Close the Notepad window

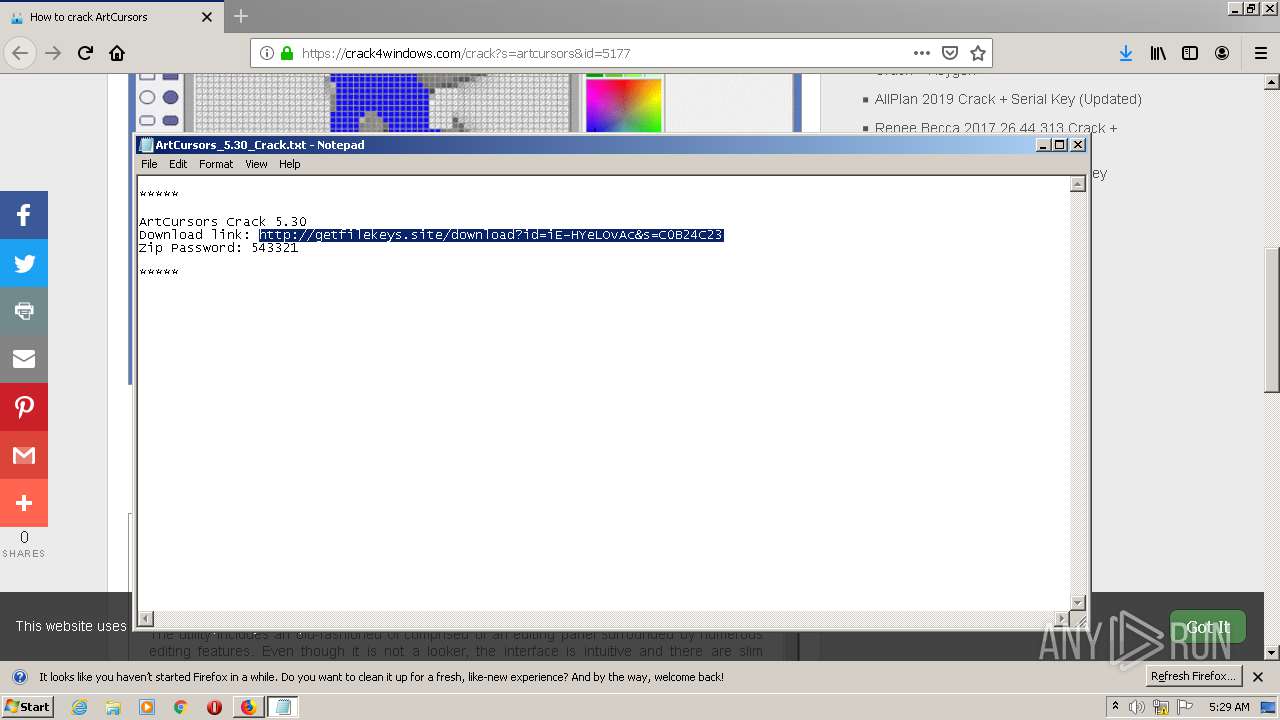point(1078,145)
